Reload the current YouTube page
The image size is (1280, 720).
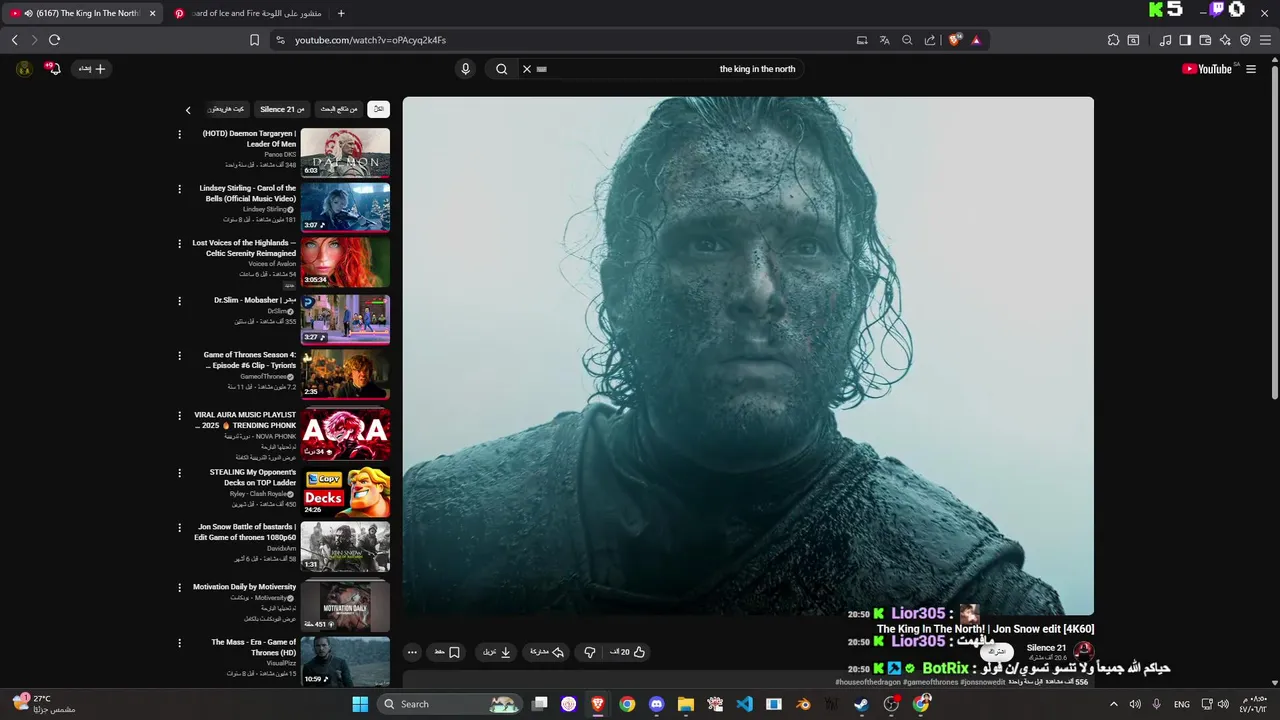54,40
